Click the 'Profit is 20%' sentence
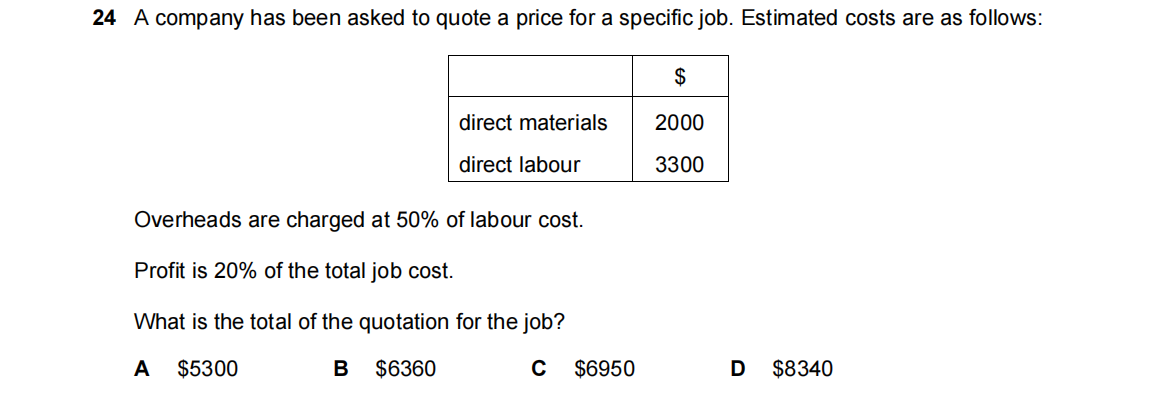The width and height of the screenshot is (1176, 404). [x=293, y=270]
